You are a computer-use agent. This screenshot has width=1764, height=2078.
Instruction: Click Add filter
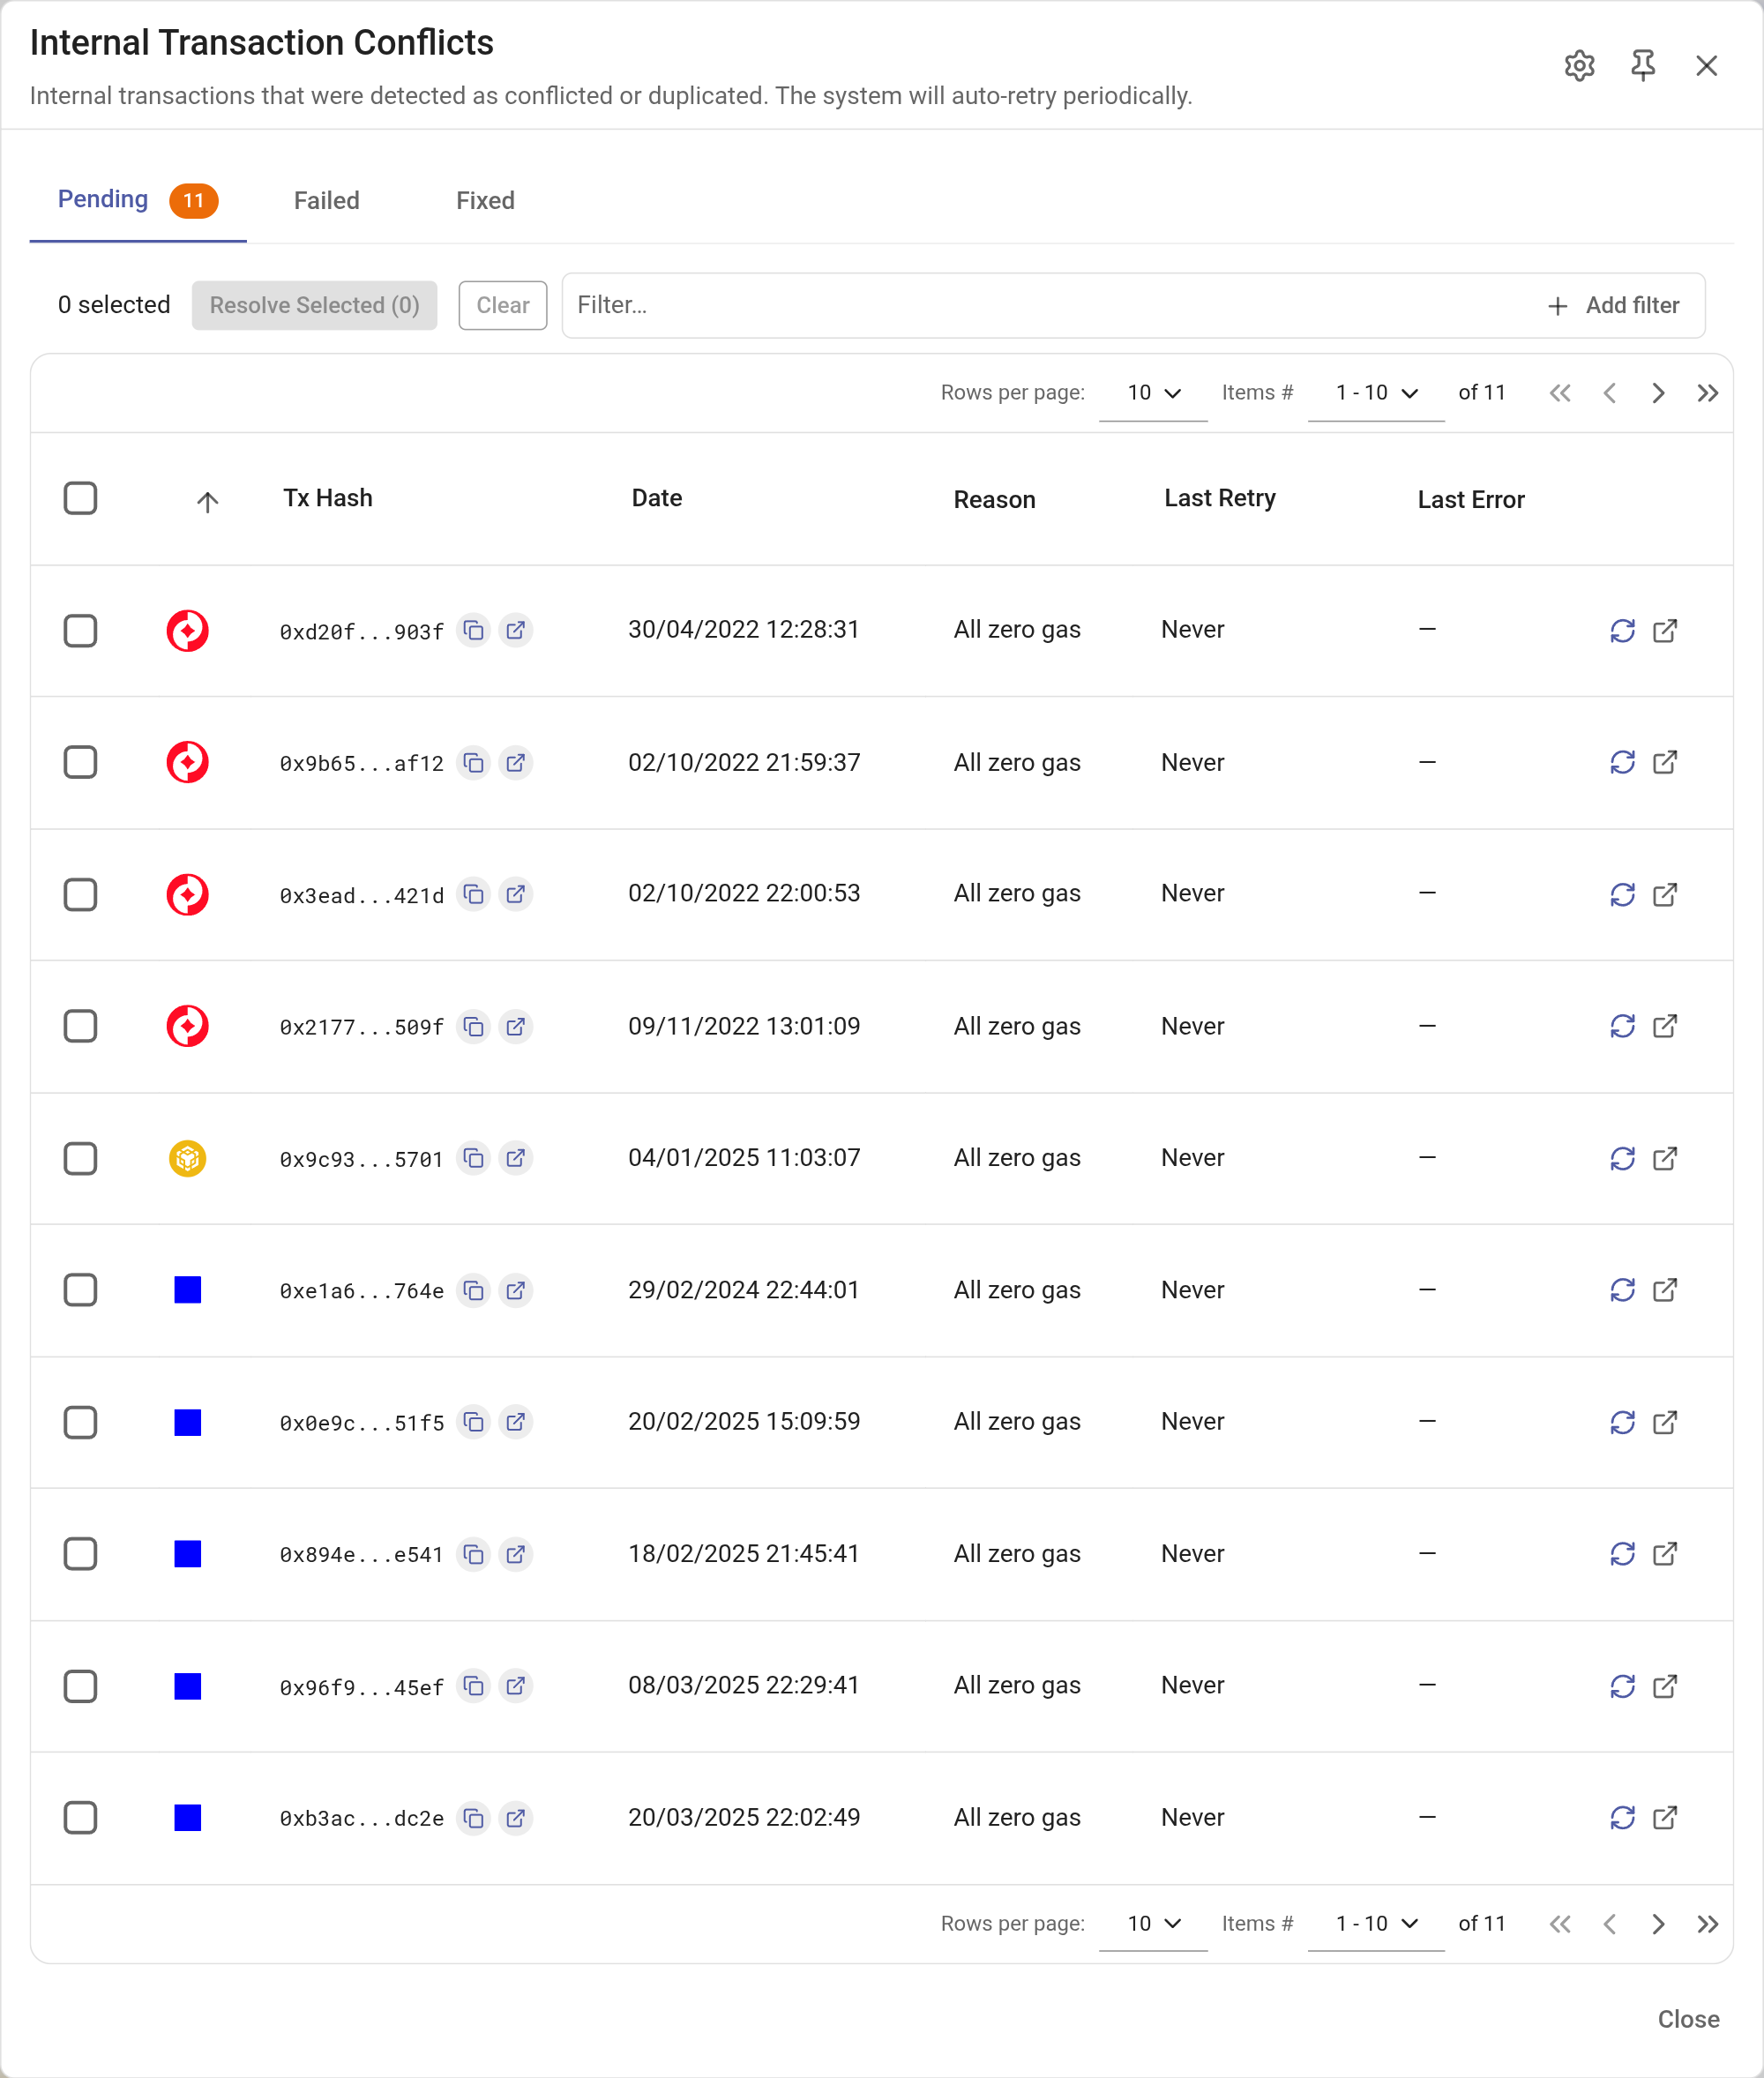click(x=1612, y=305)
